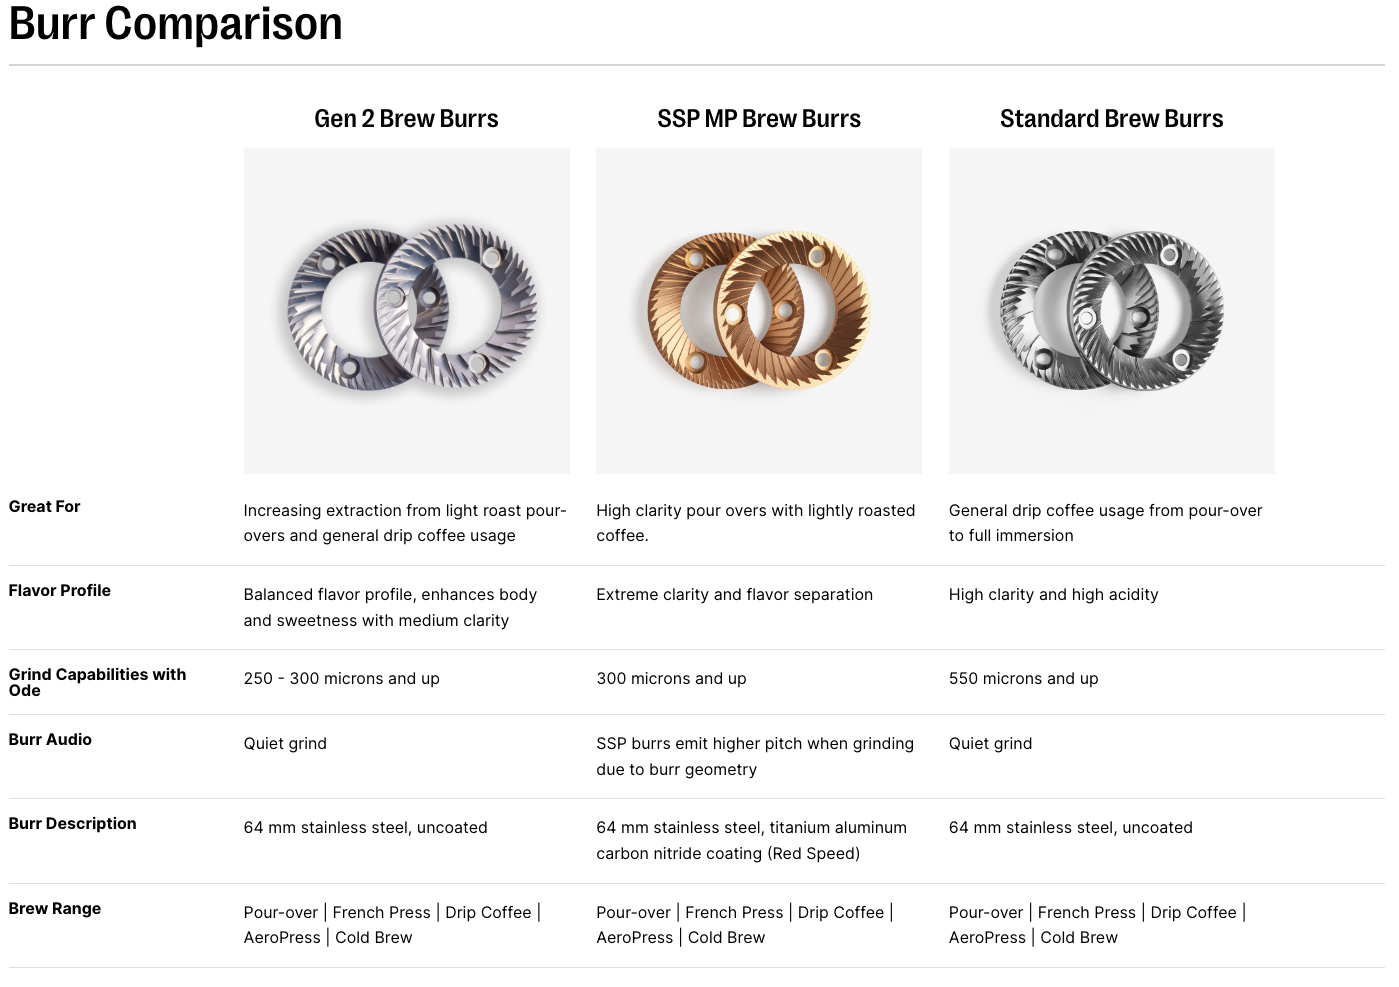Click the Brew Range row label
1399x987 pixels.
(x=55, y=909)
